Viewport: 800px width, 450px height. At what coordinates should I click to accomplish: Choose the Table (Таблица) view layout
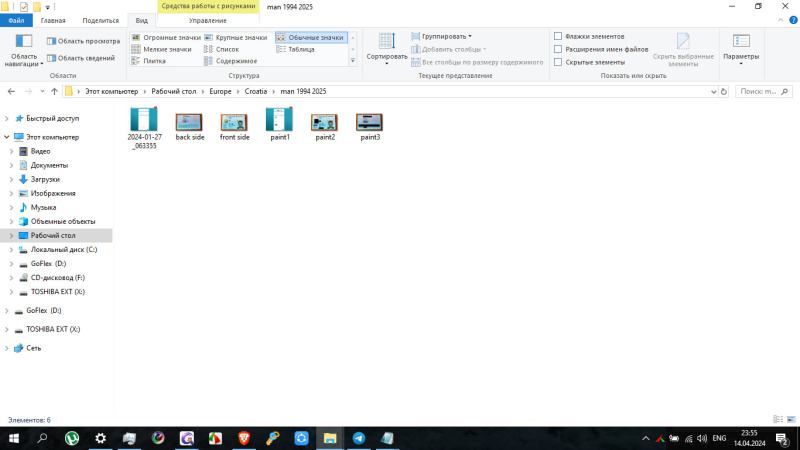pos(301,49)
